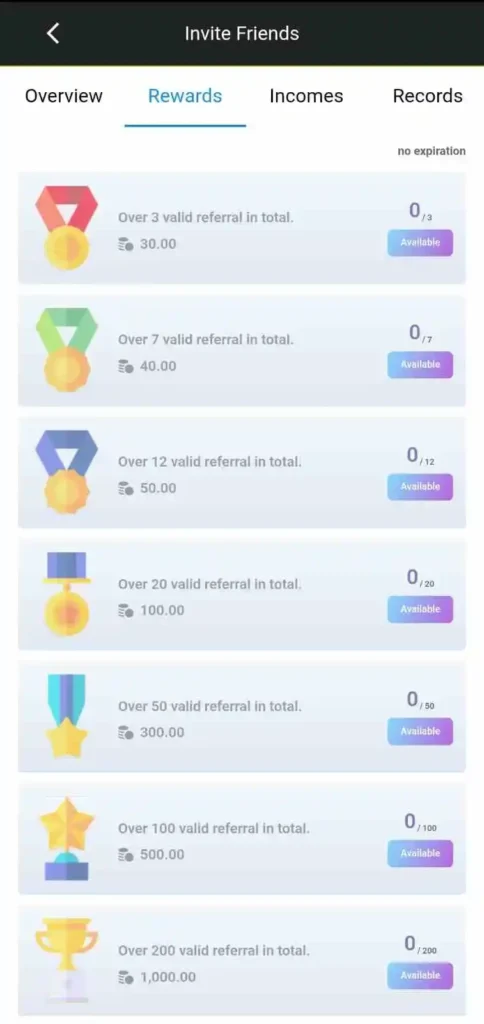Tap Available for the 100 referral reward
This screenshot has height=1024, width=484.
(x=420, y=854)
